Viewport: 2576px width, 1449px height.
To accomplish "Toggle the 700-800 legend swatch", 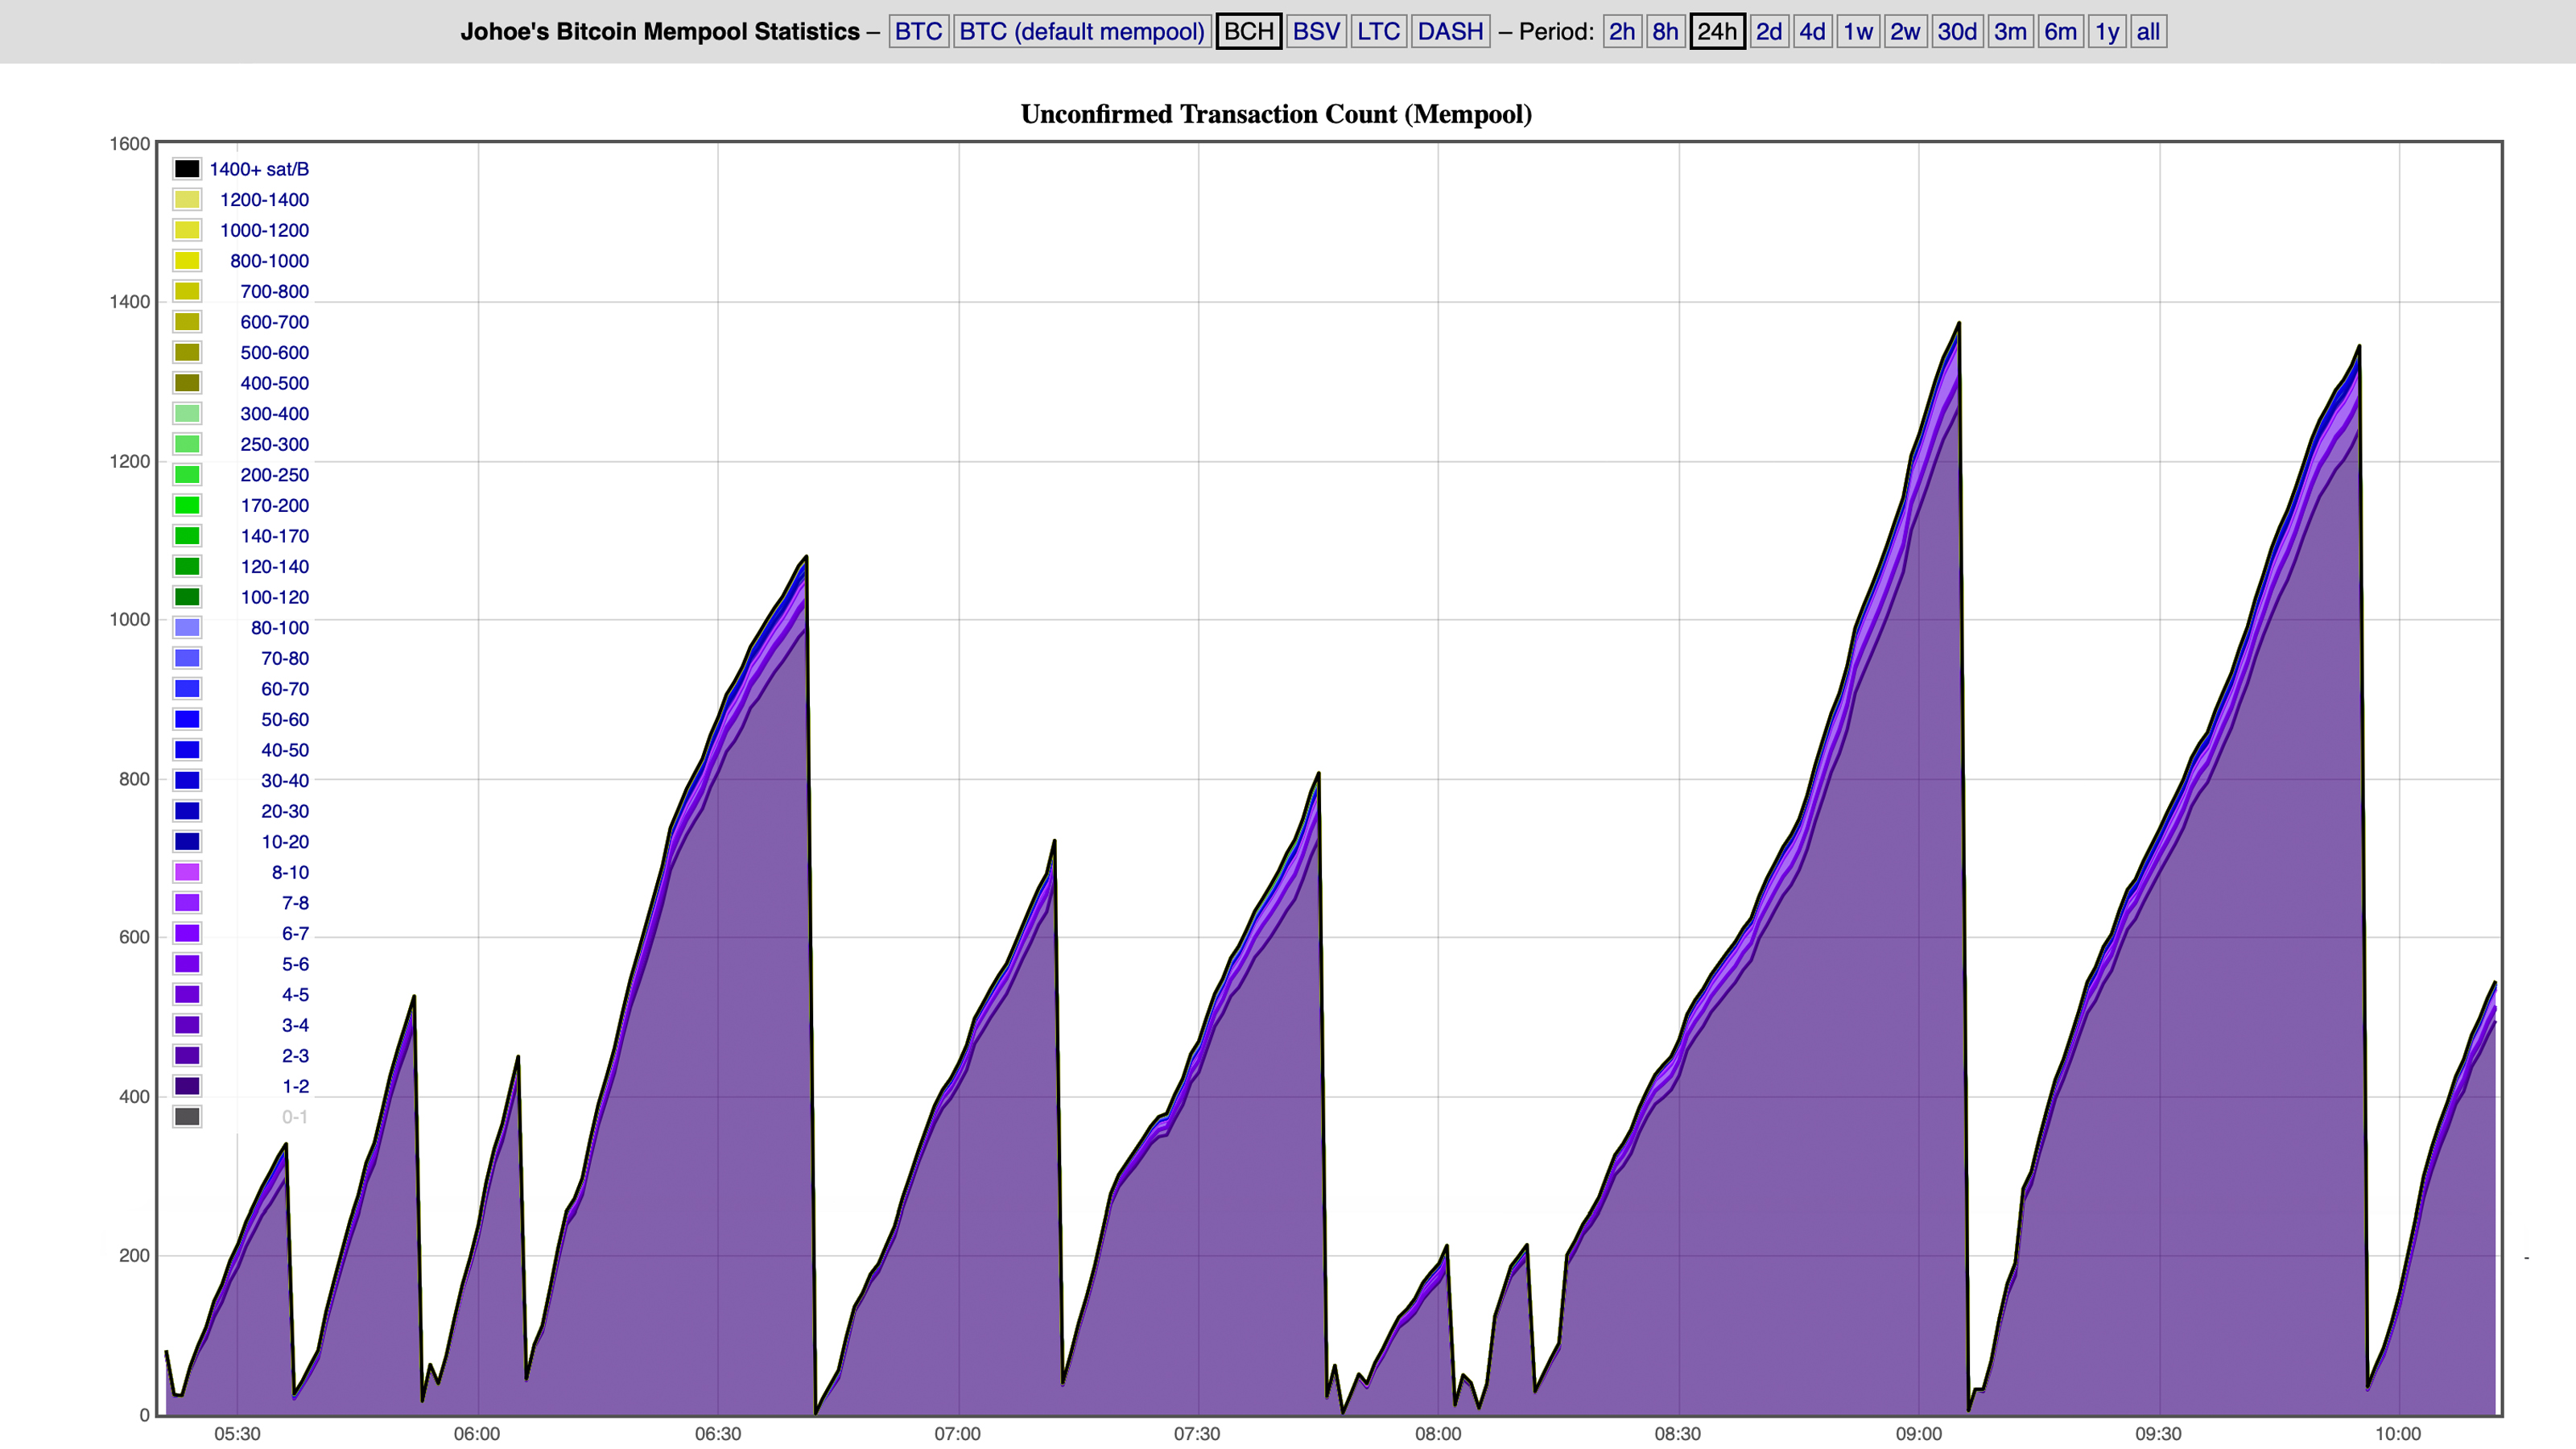I will [x=187, y=291].
